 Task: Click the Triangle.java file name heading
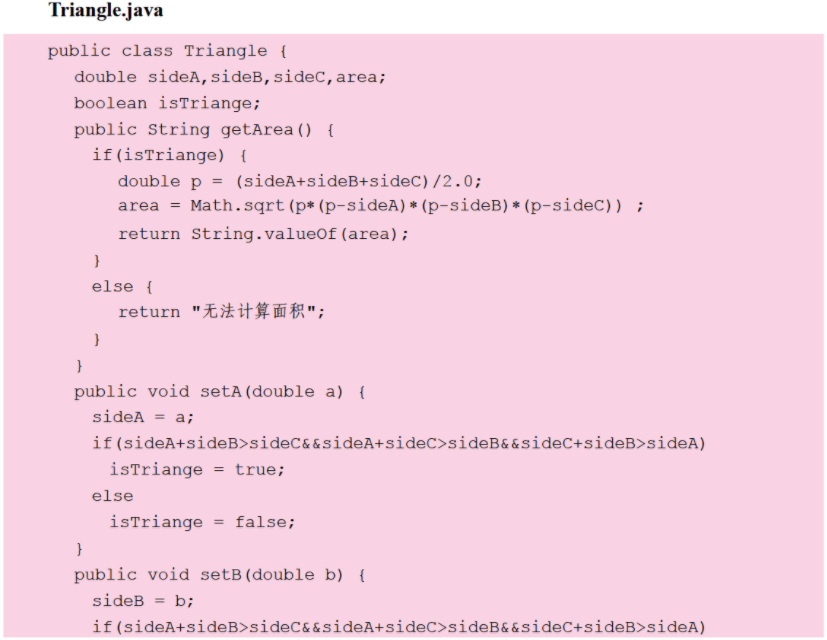105,11
